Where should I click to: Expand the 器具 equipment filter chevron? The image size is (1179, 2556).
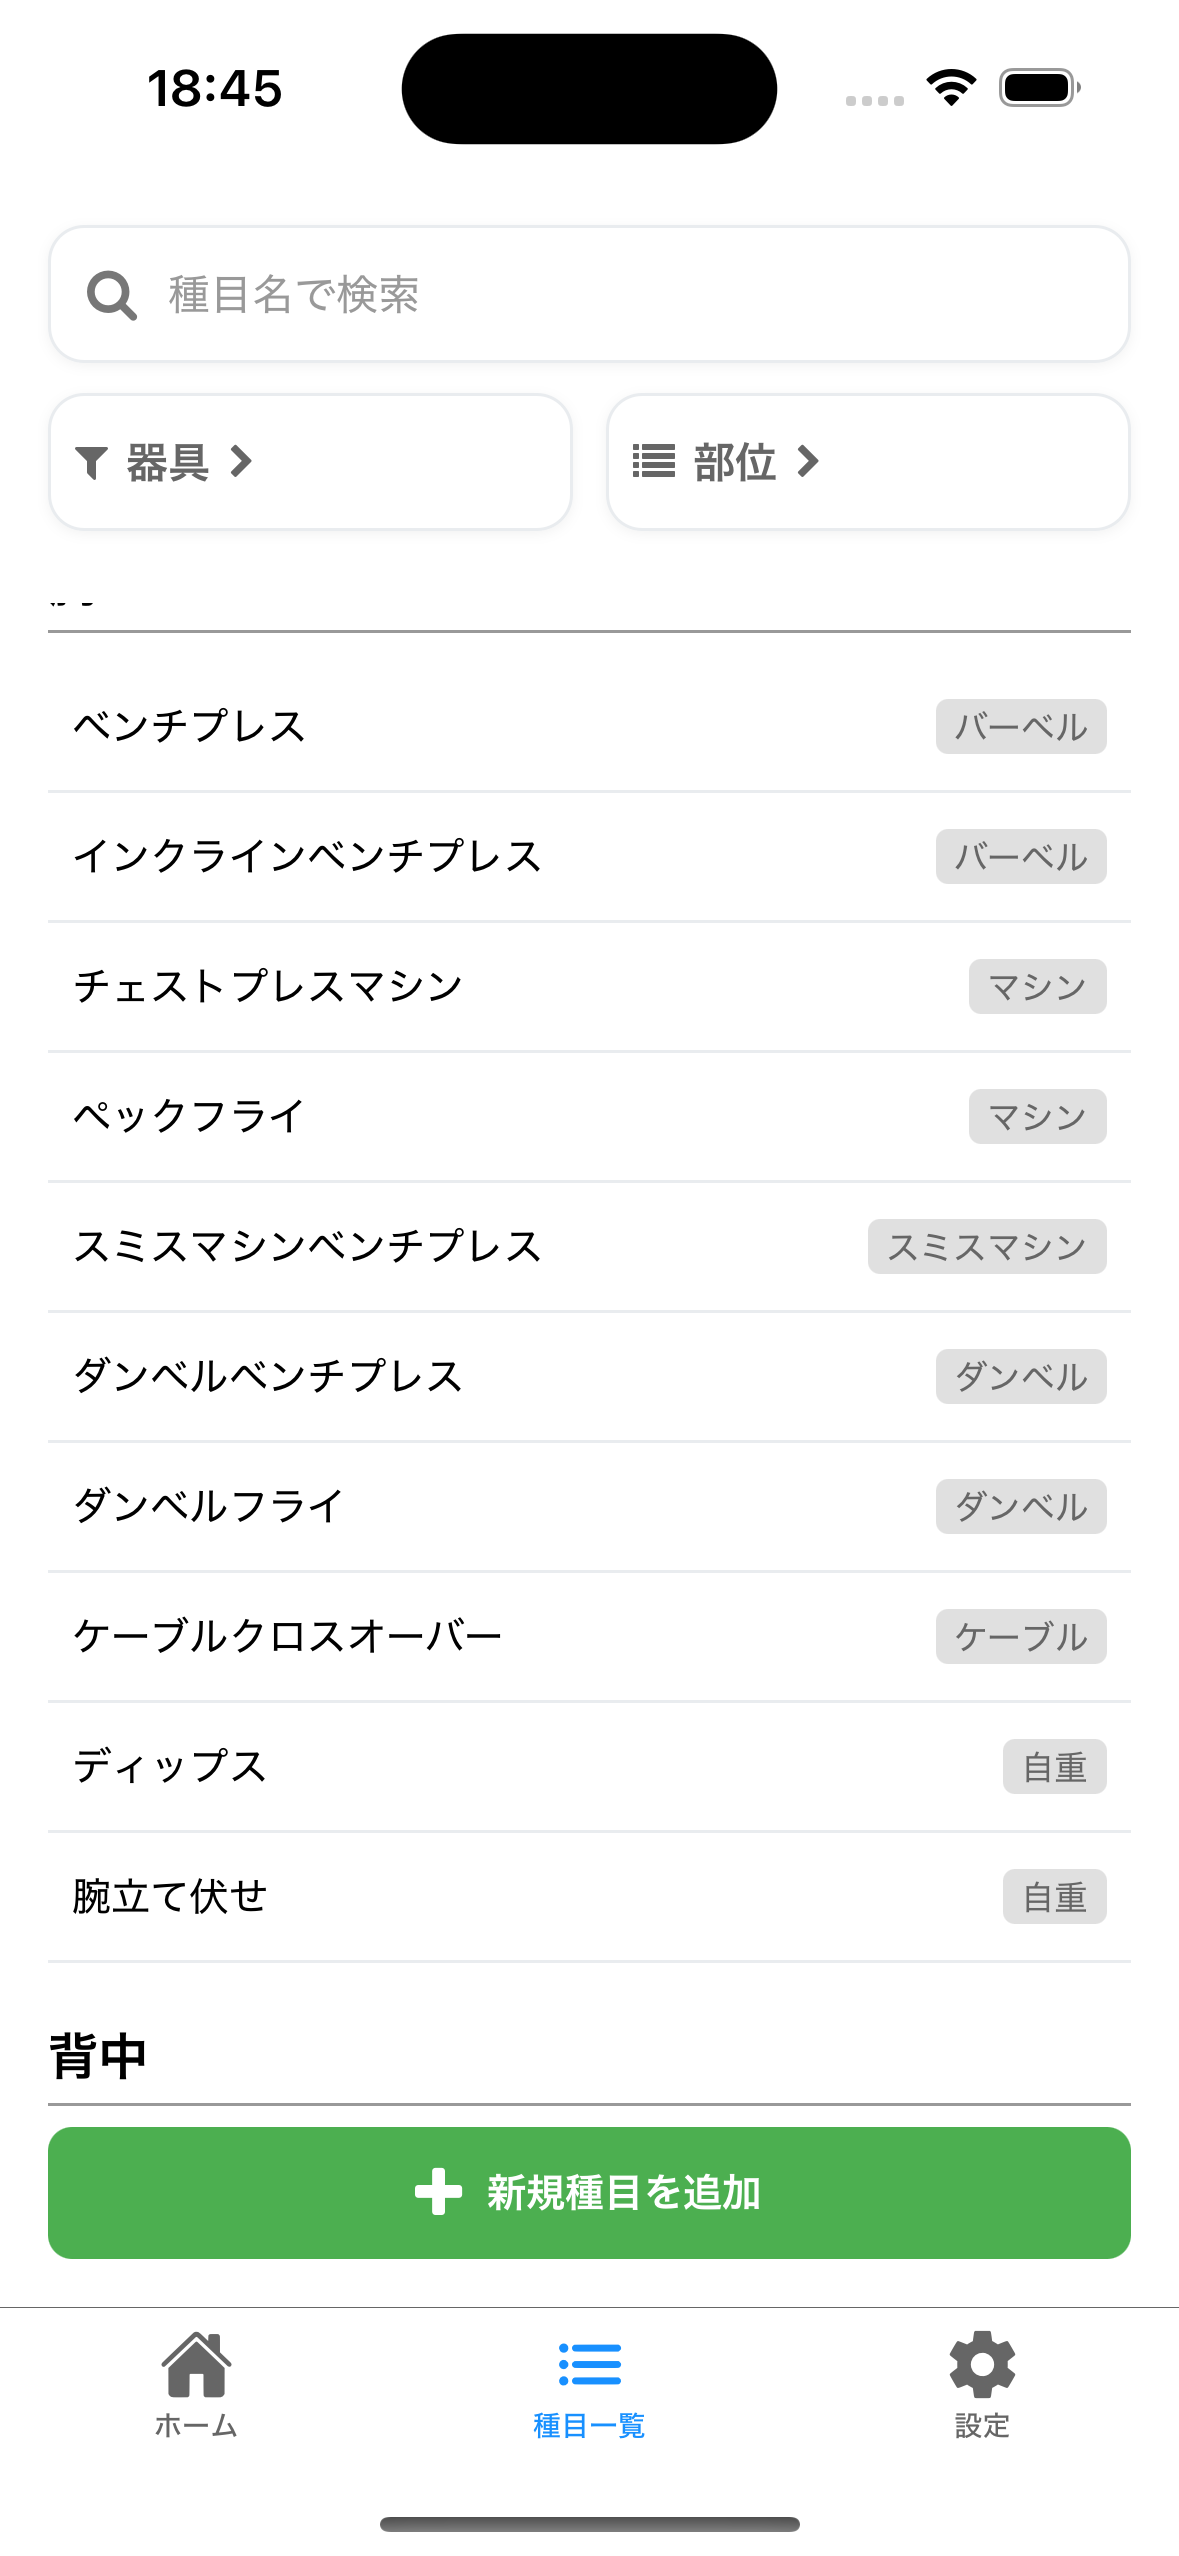tap(241, 461)
